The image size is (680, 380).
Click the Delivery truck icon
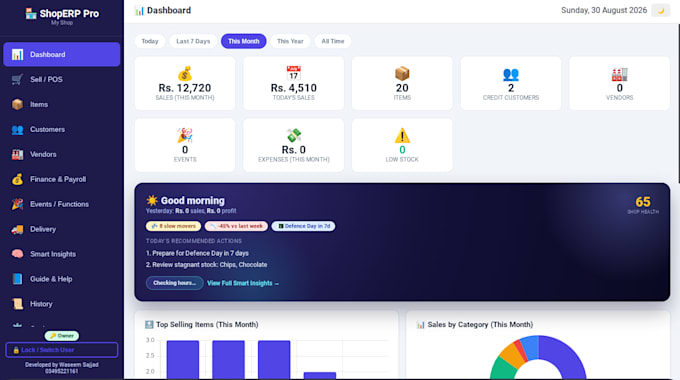click(17, 229)
